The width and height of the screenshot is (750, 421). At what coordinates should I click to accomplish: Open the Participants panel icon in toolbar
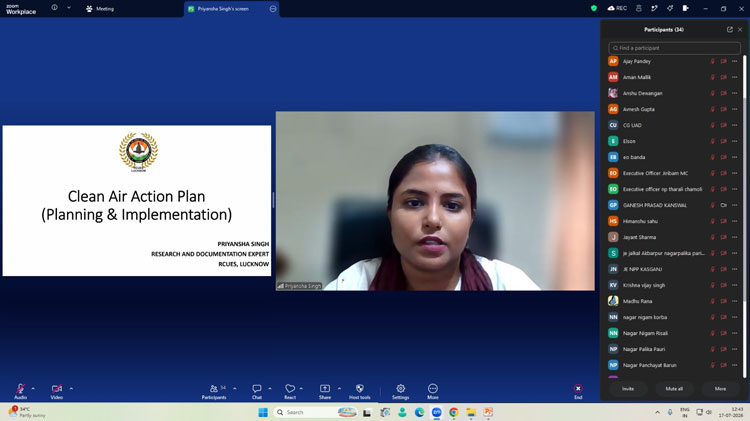[214, 388]
